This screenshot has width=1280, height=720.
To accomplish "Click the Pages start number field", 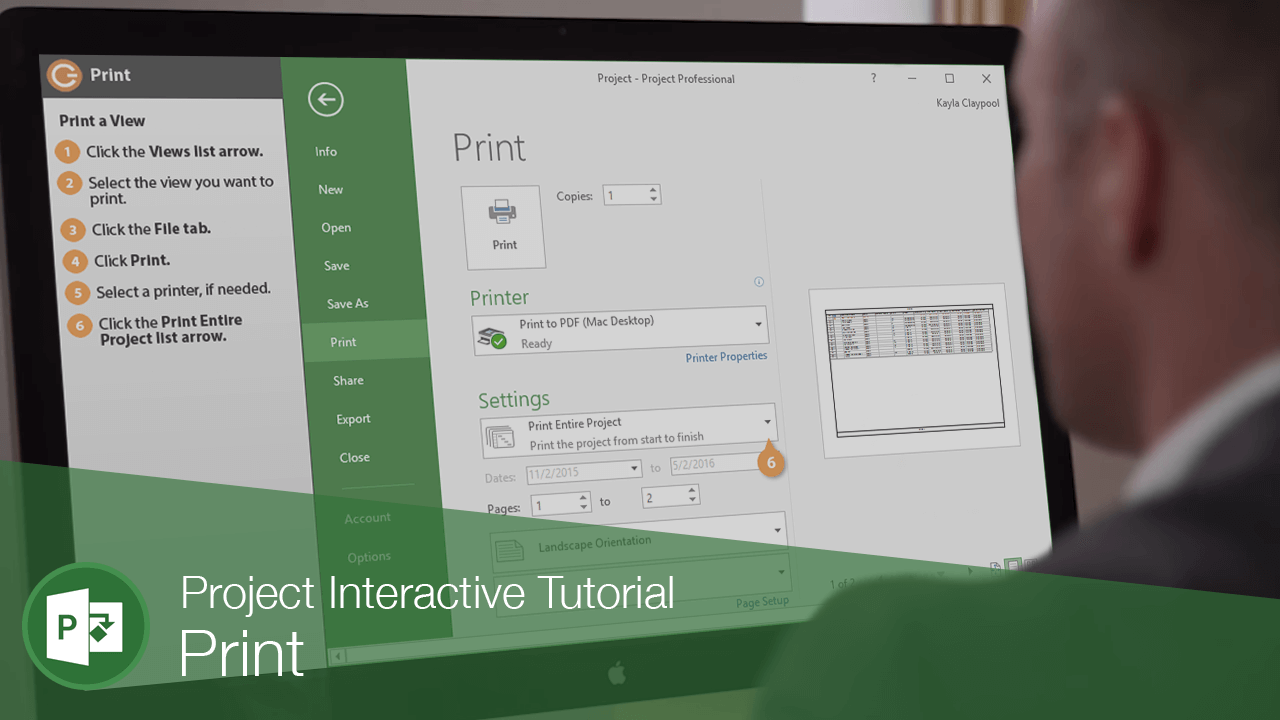I will [x=554, y=505].
